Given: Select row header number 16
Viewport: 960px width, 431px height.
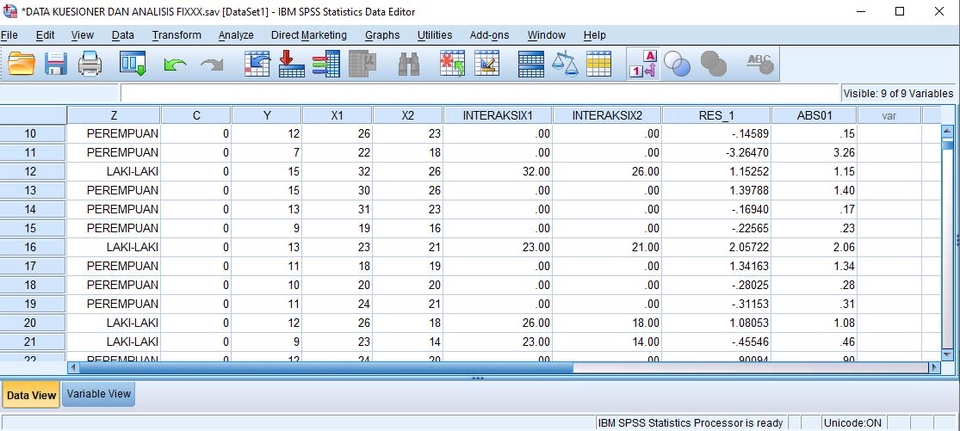Looking at the screenshot, I should [x=33, y=247].
